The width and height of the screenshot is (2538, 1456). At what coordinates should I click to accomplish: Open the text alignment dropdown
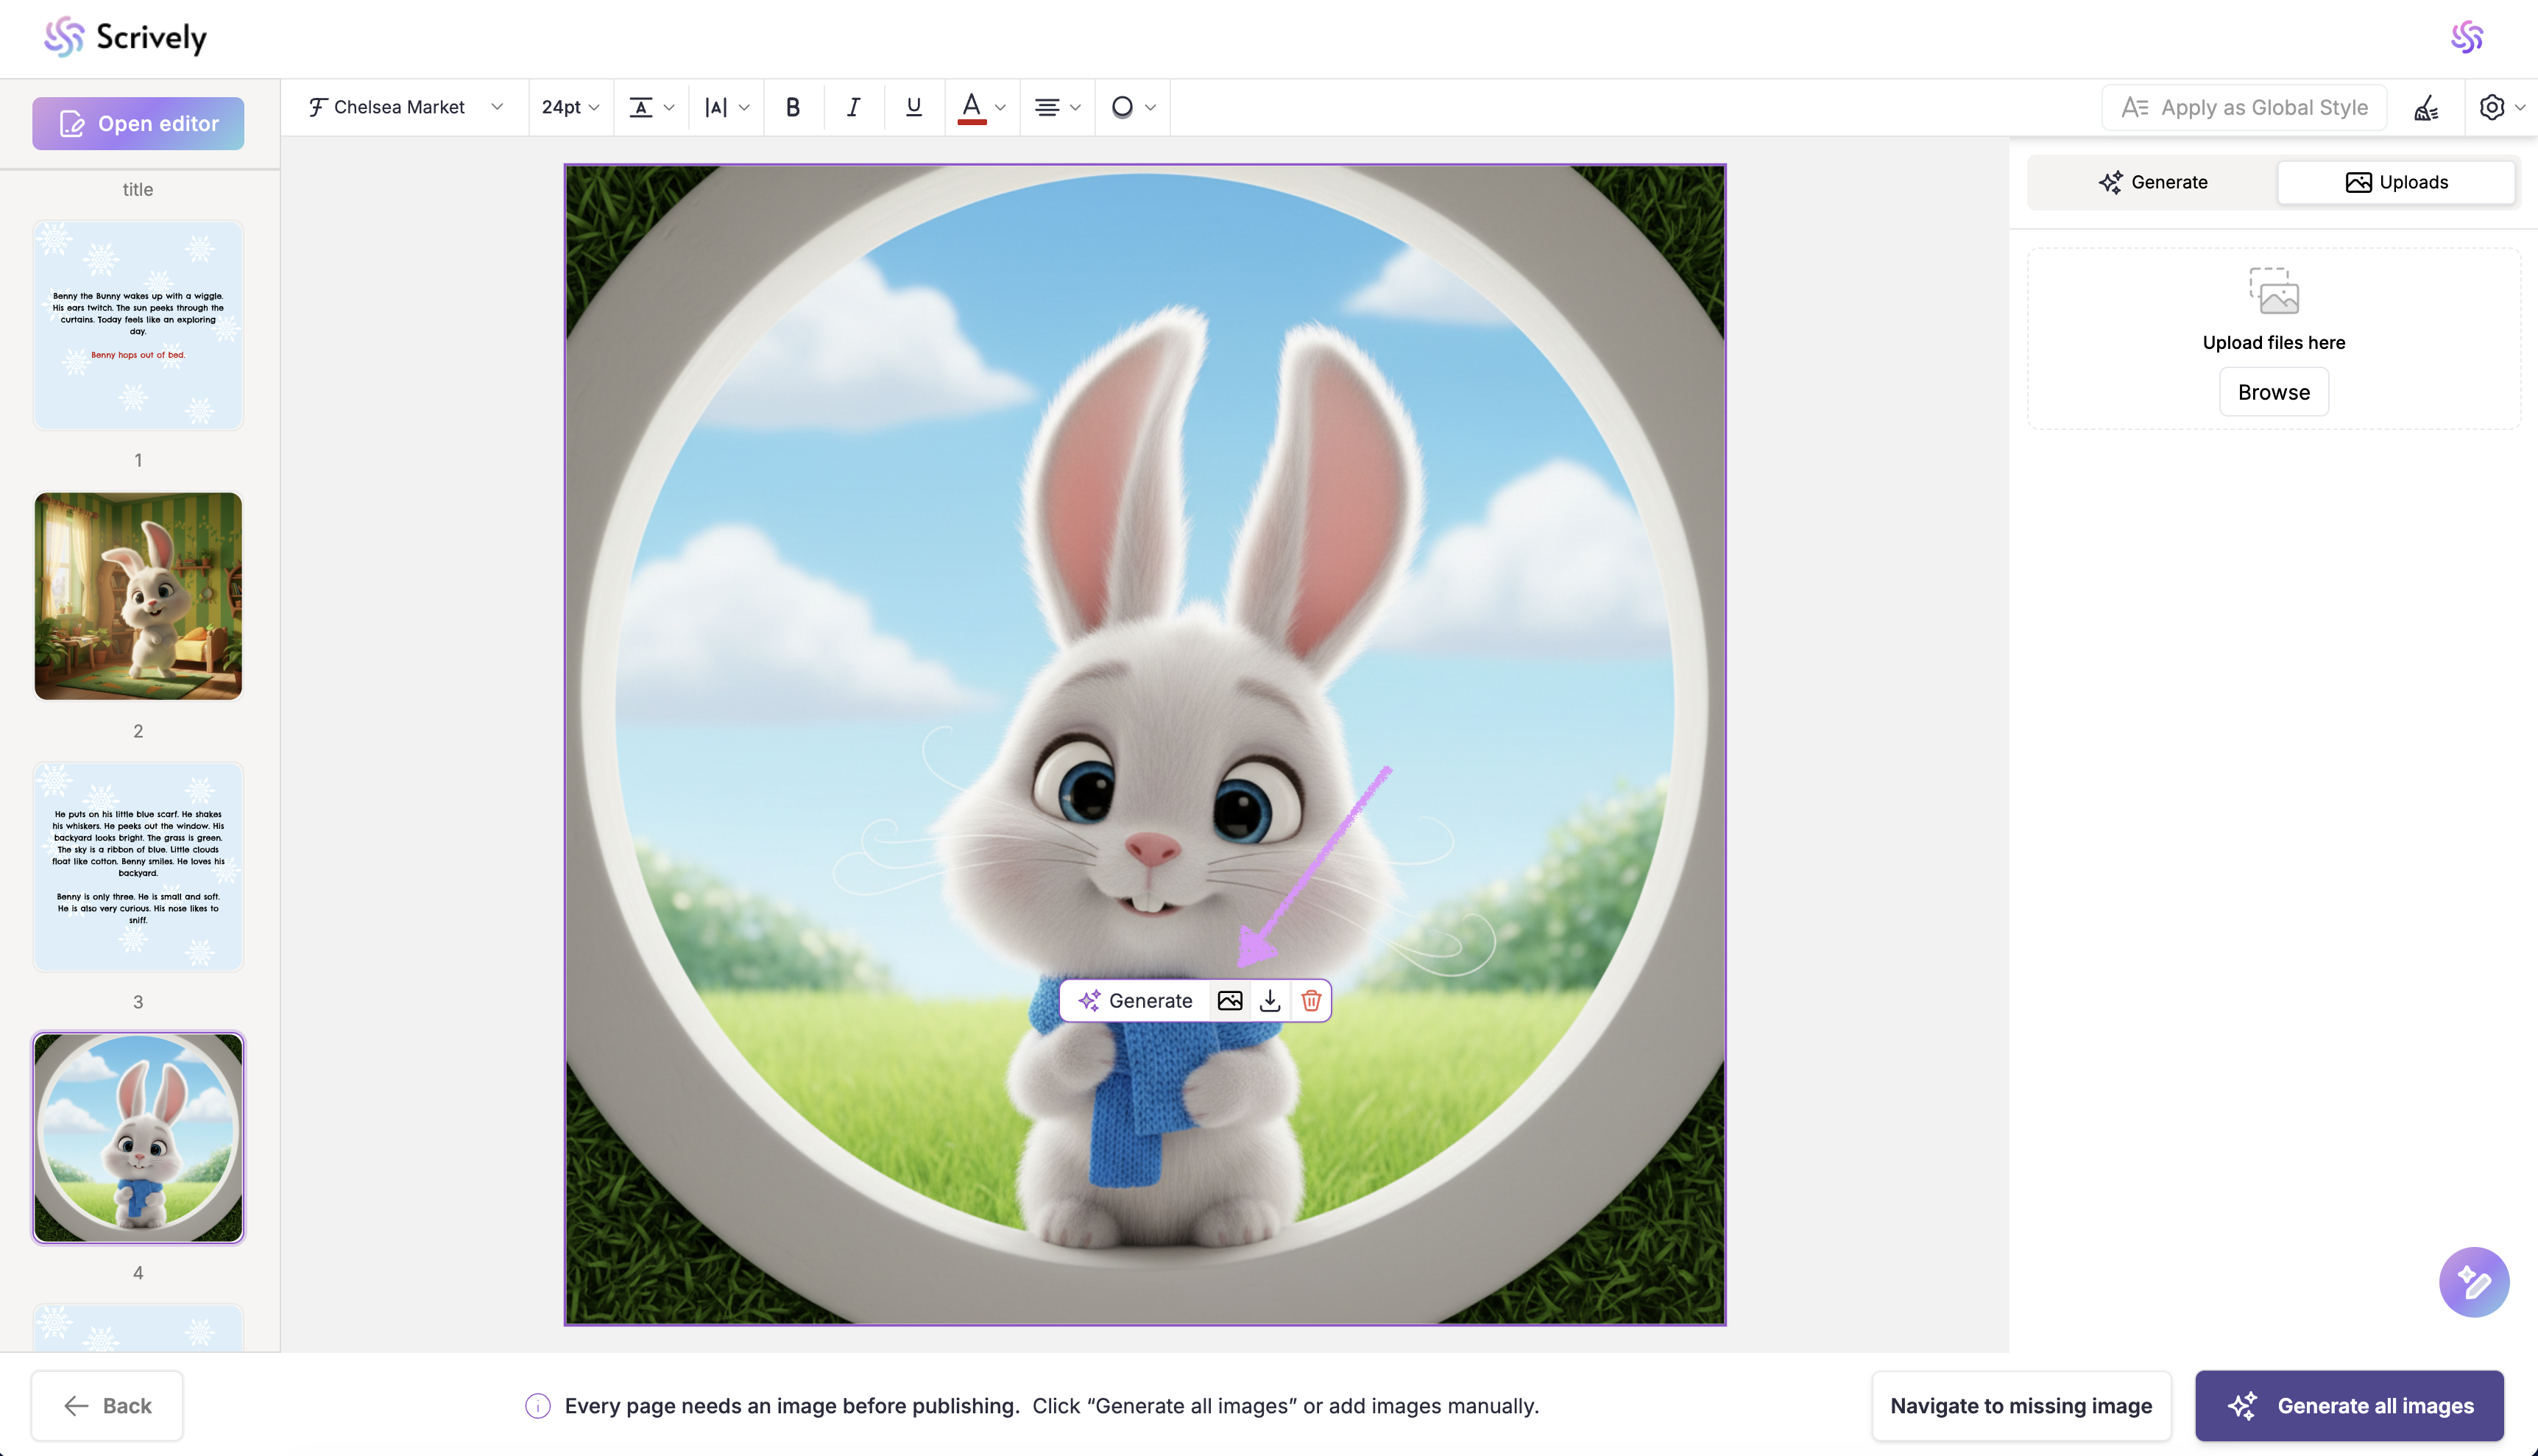(x=1057, y=107)
